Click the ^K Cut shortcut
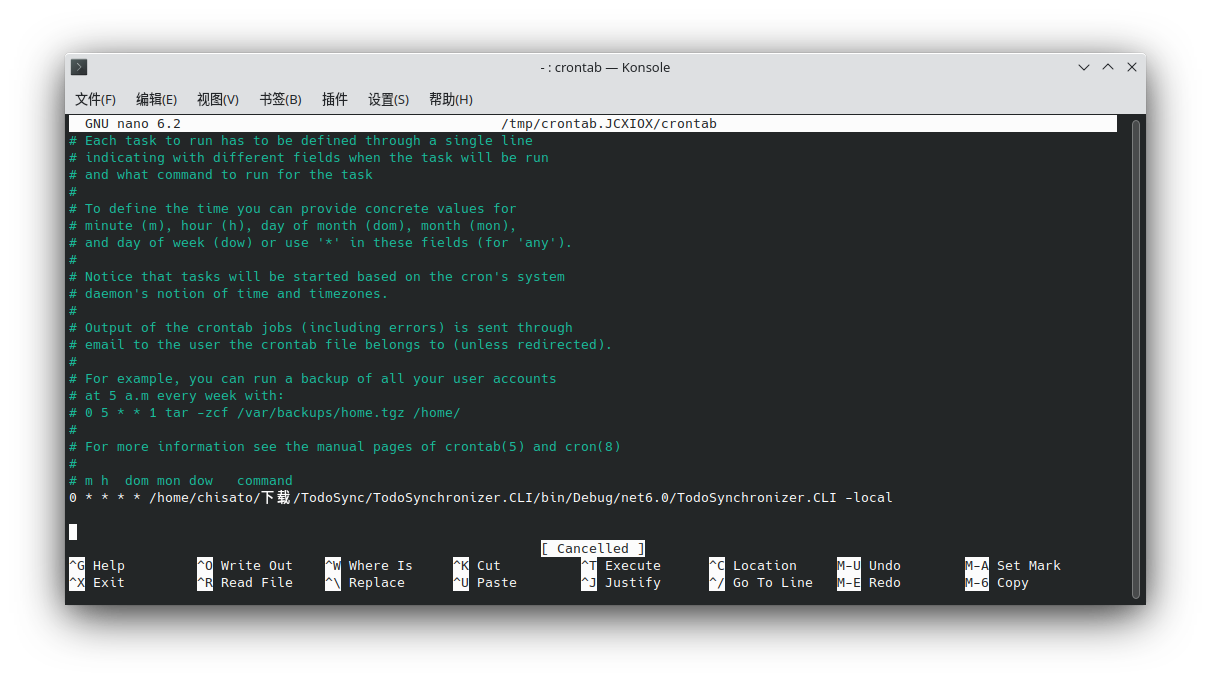The width and height of the screenshot is (1211, 682). tap(477, 566)
